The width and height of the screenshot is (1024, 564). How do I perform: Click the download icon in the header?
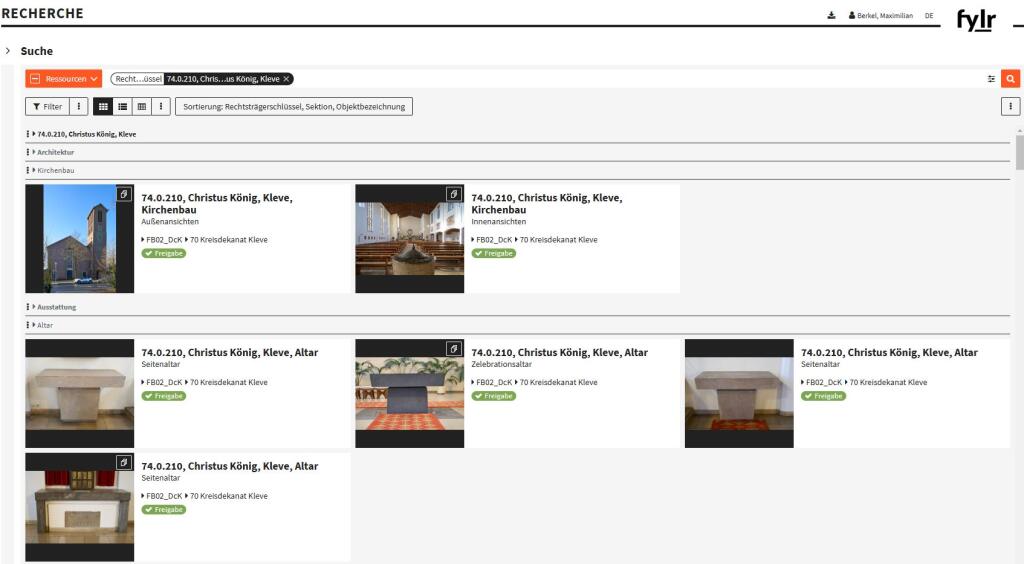[x=831, y=15]
